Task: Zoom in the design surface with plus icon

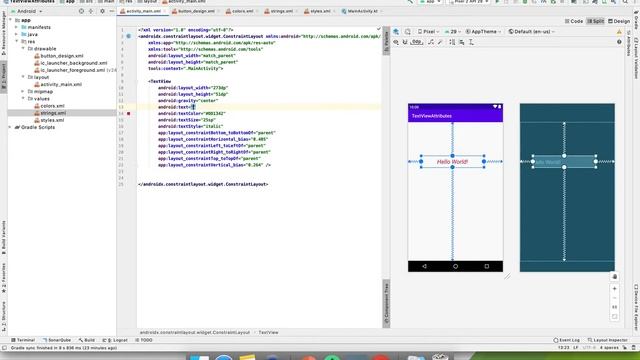Action: pyautogui.click(x=615, y=289)
